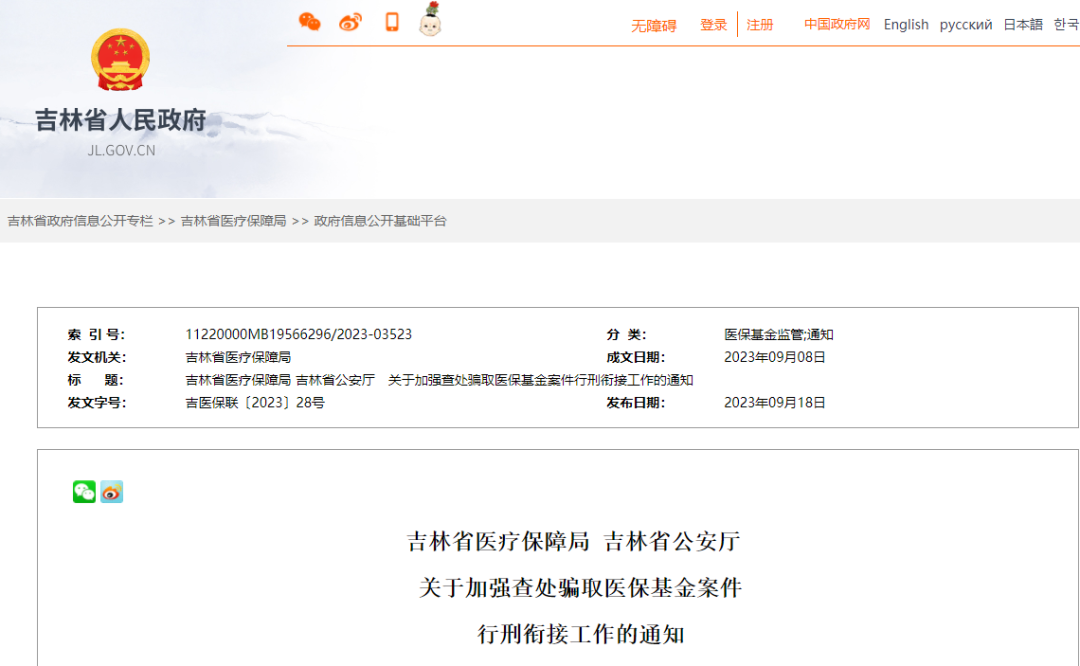Share article via green WeChat icon
This screenshot has width=1080, height=666.
84,492
